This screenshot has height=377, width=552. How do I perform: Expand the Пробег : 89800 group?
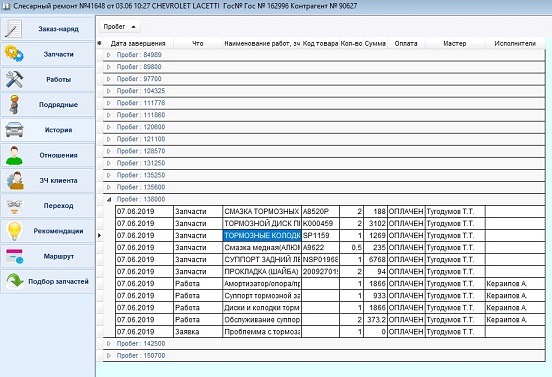109,67
